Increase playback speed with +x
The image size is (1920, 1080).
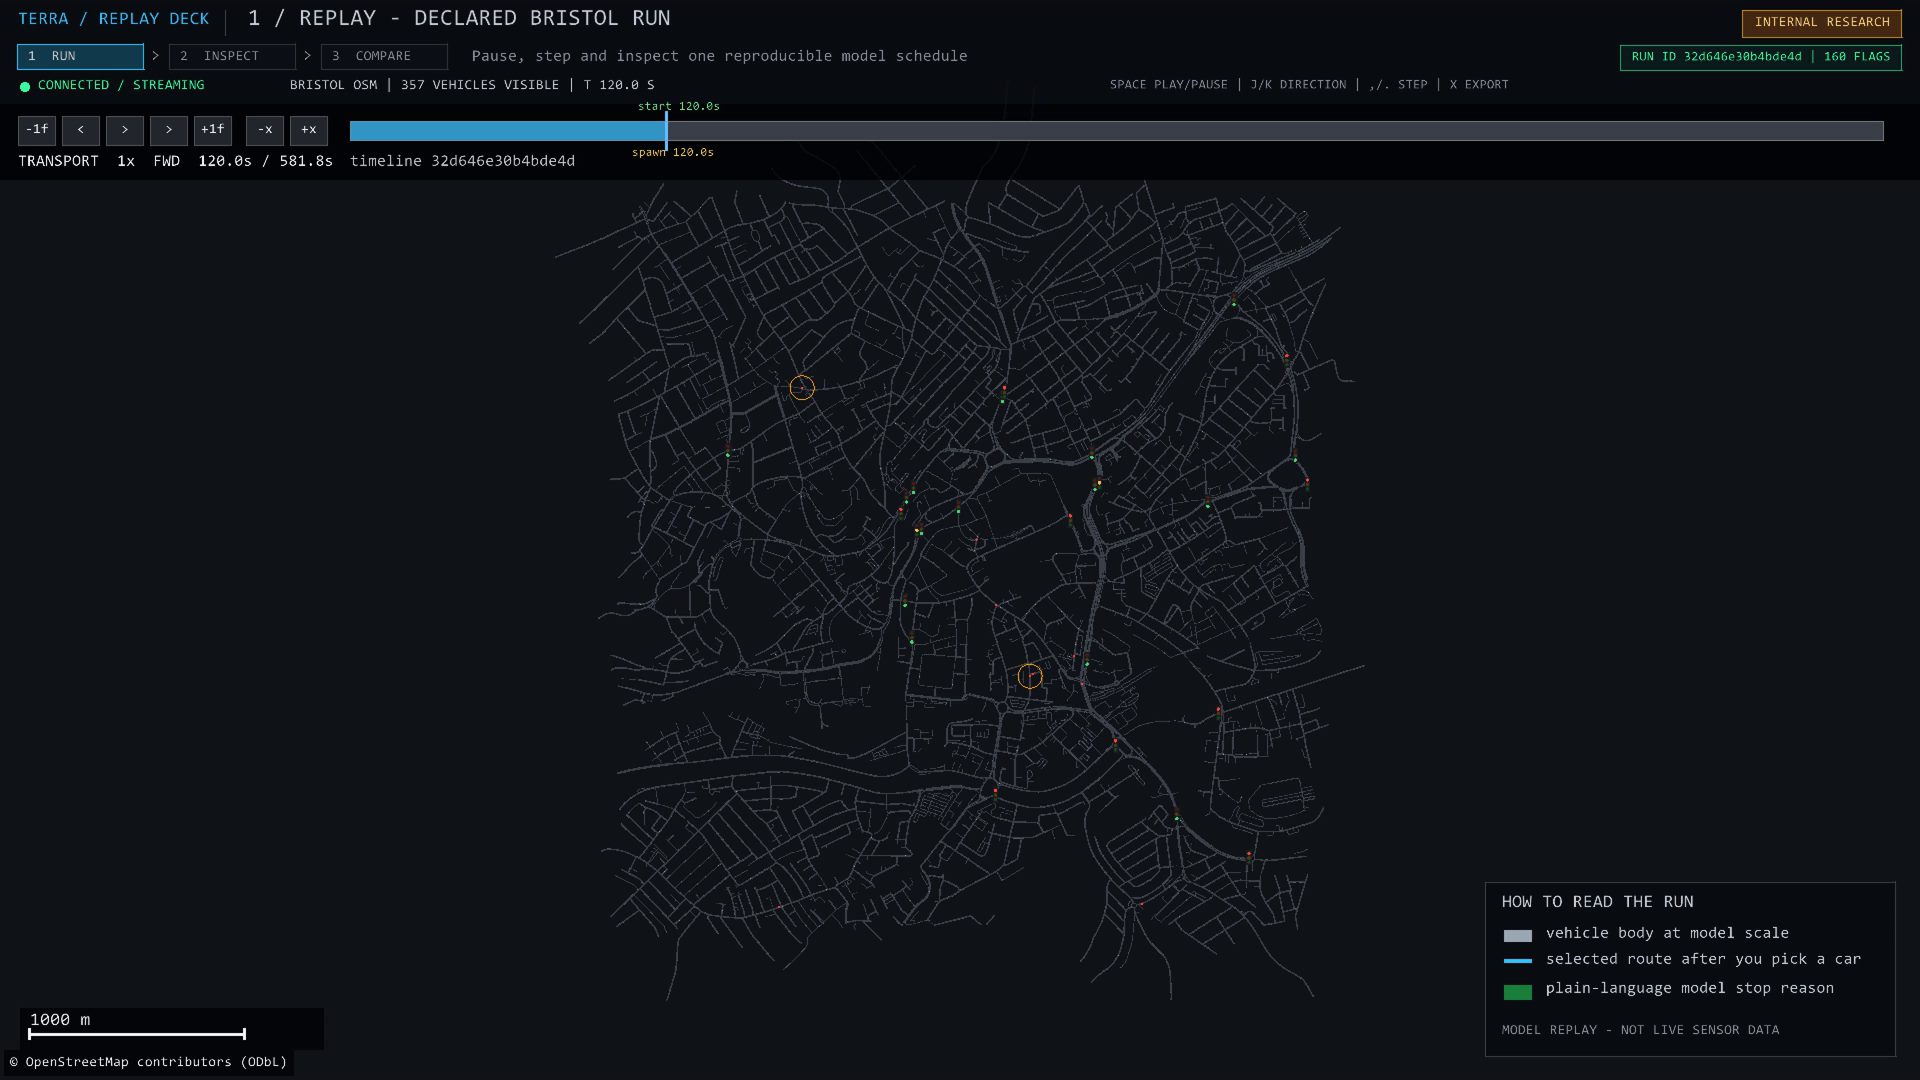[x=309, y=130]
